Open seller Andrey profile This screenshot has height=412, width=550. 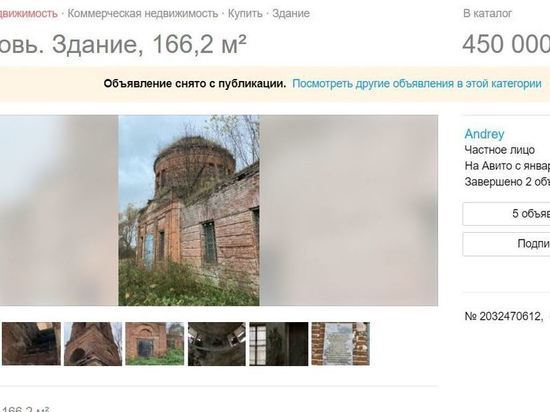(x=484, y=134)
